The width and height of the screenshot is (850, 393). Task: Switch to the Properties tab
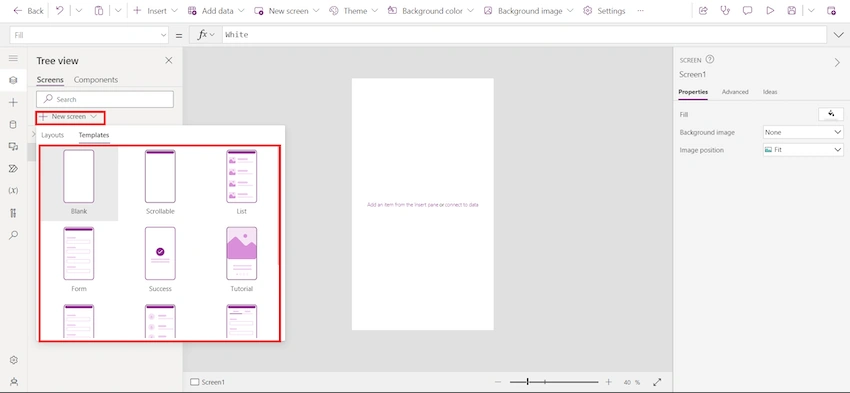[693, 92]
